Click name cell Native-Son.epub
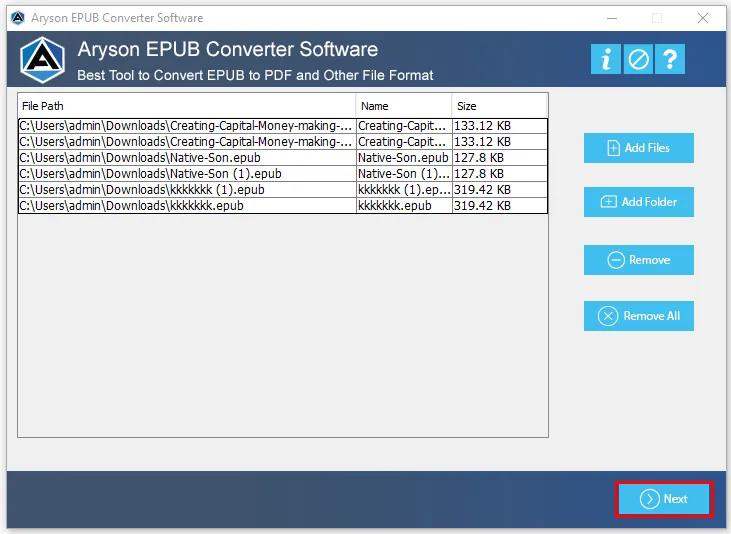Image resolution: width=731 pixels, height=534 pixels. [404, 158]
